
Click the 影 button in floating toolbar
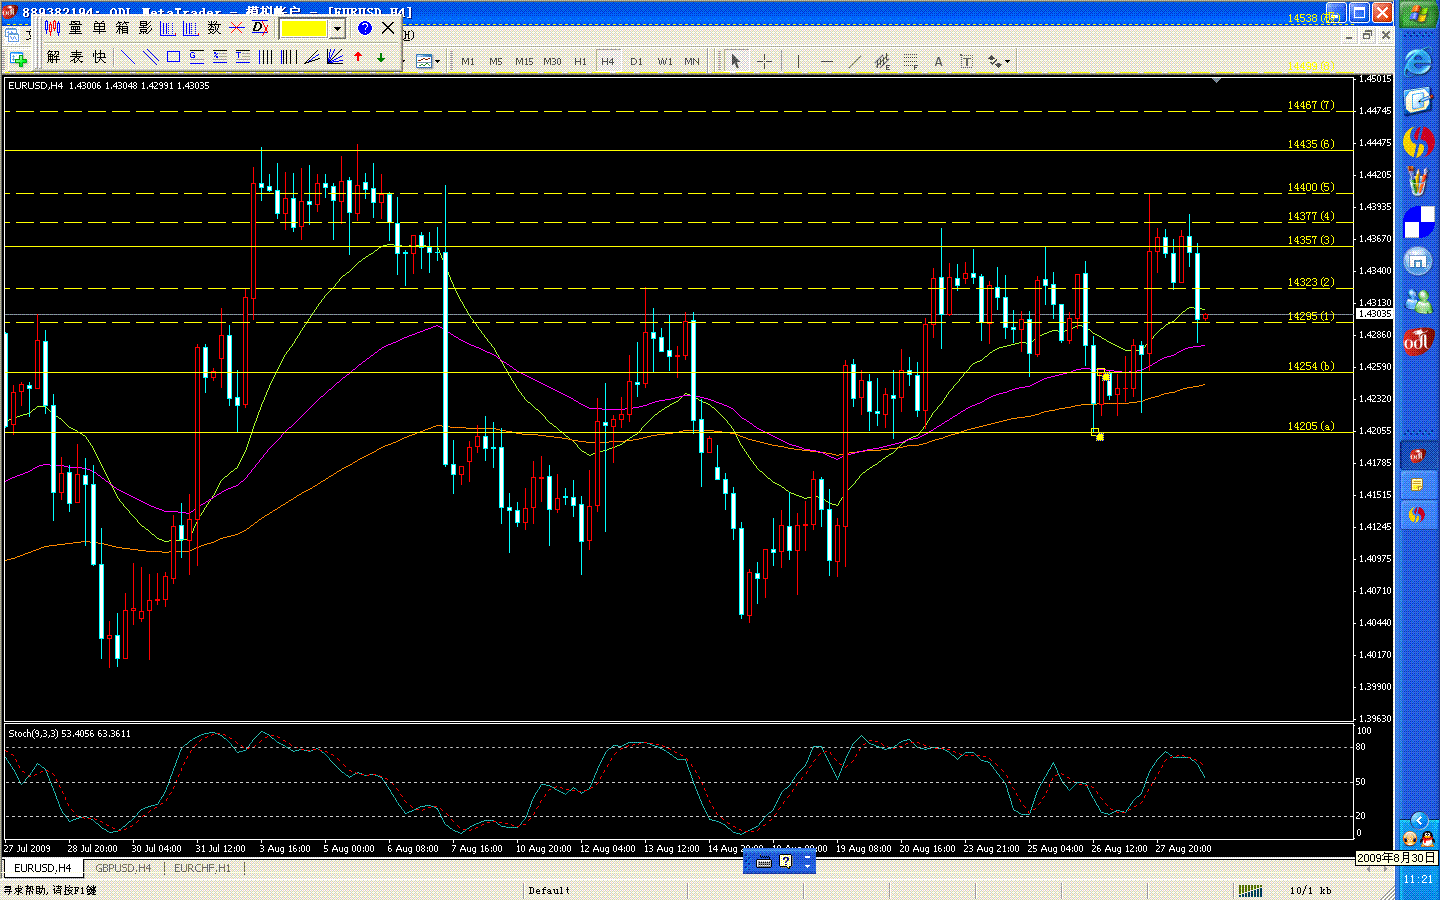[x=145, y=28]
